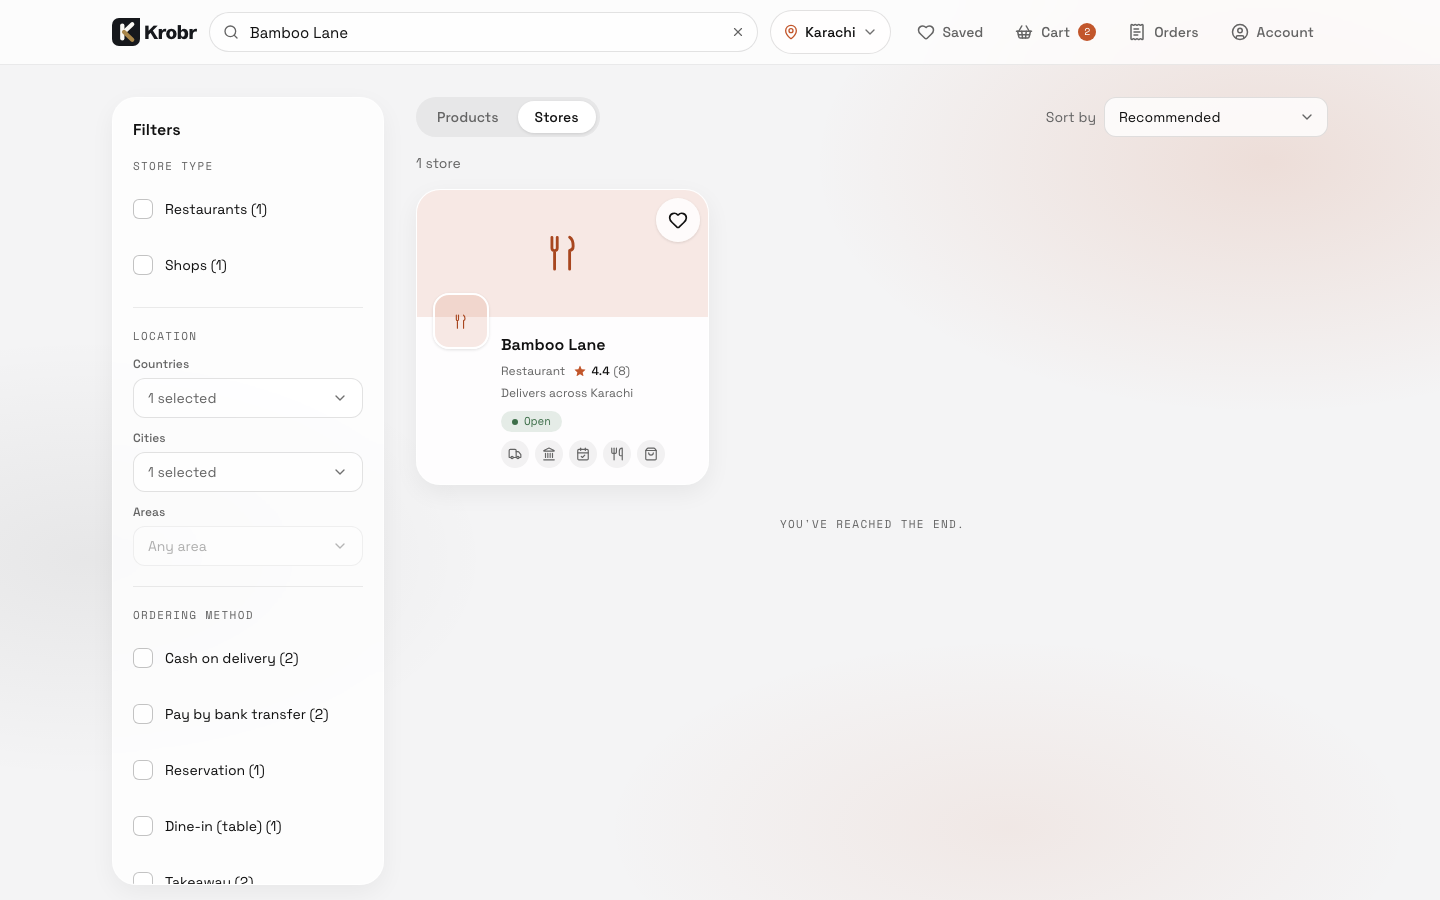Click the Sort by dropdown chevron
1440x900 pixels.
coord(1307,117)
